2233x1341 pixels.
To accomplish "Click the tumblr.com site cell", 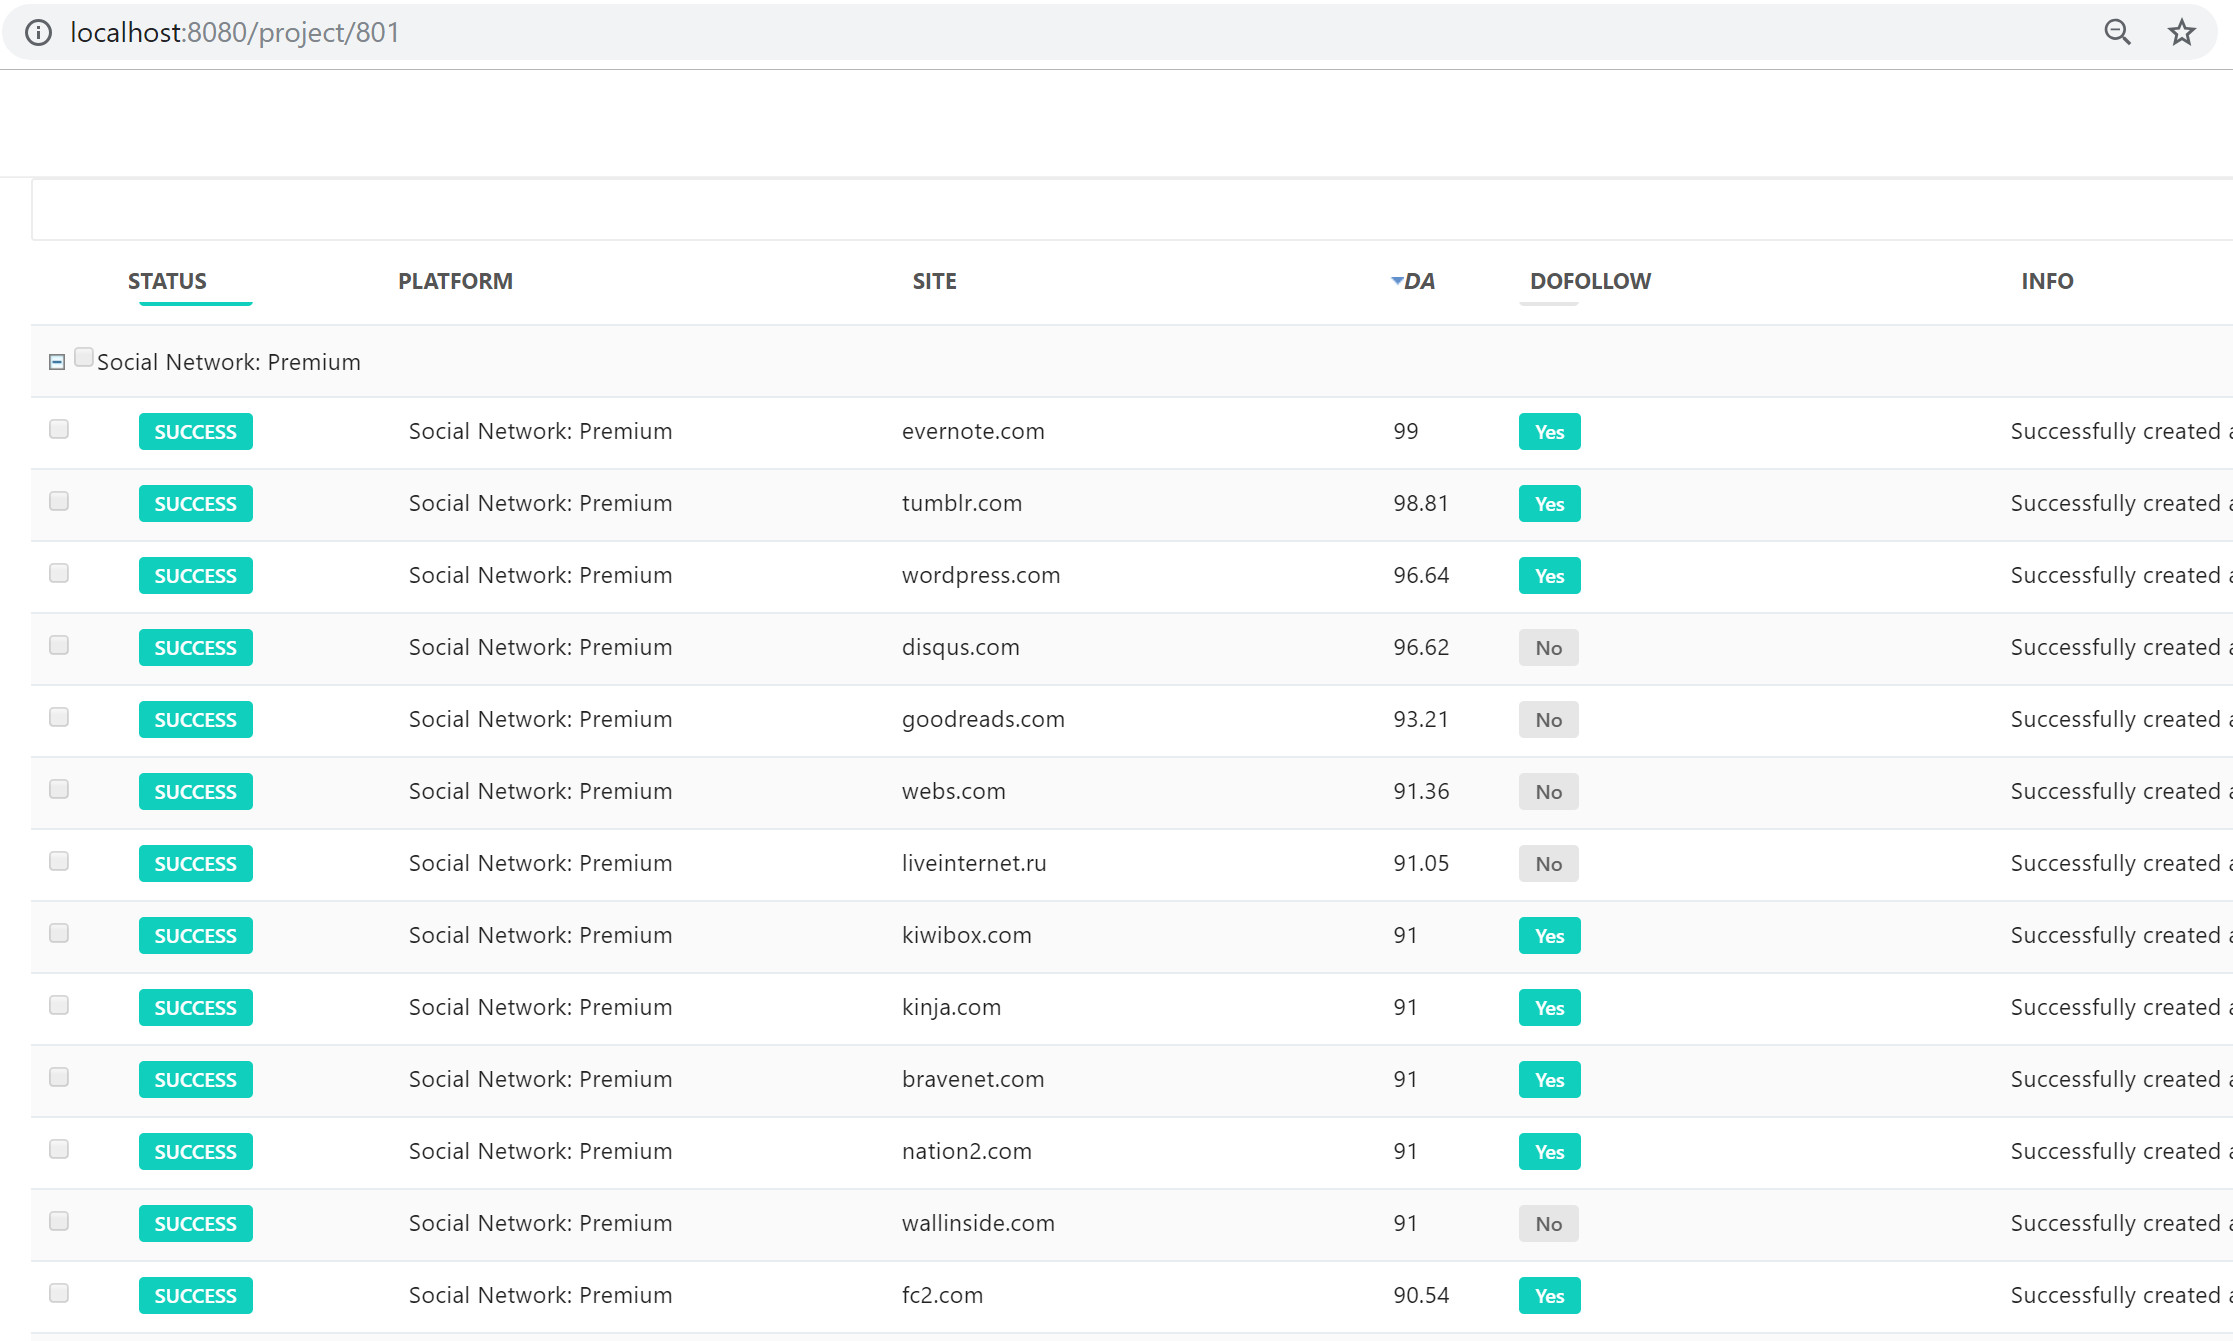I will pos(962,504).
